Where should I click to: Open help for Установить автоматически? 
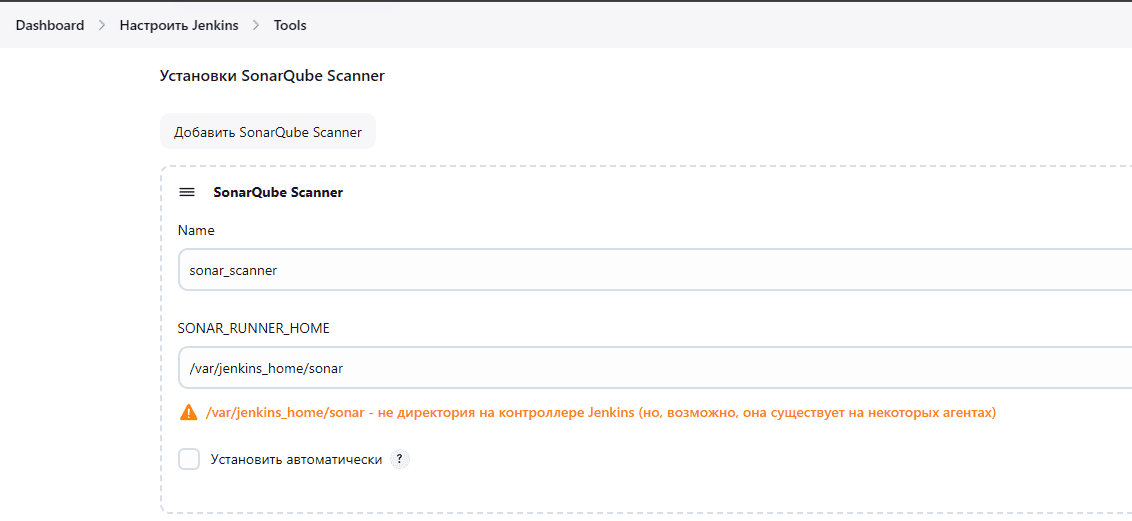coord(400,459)
